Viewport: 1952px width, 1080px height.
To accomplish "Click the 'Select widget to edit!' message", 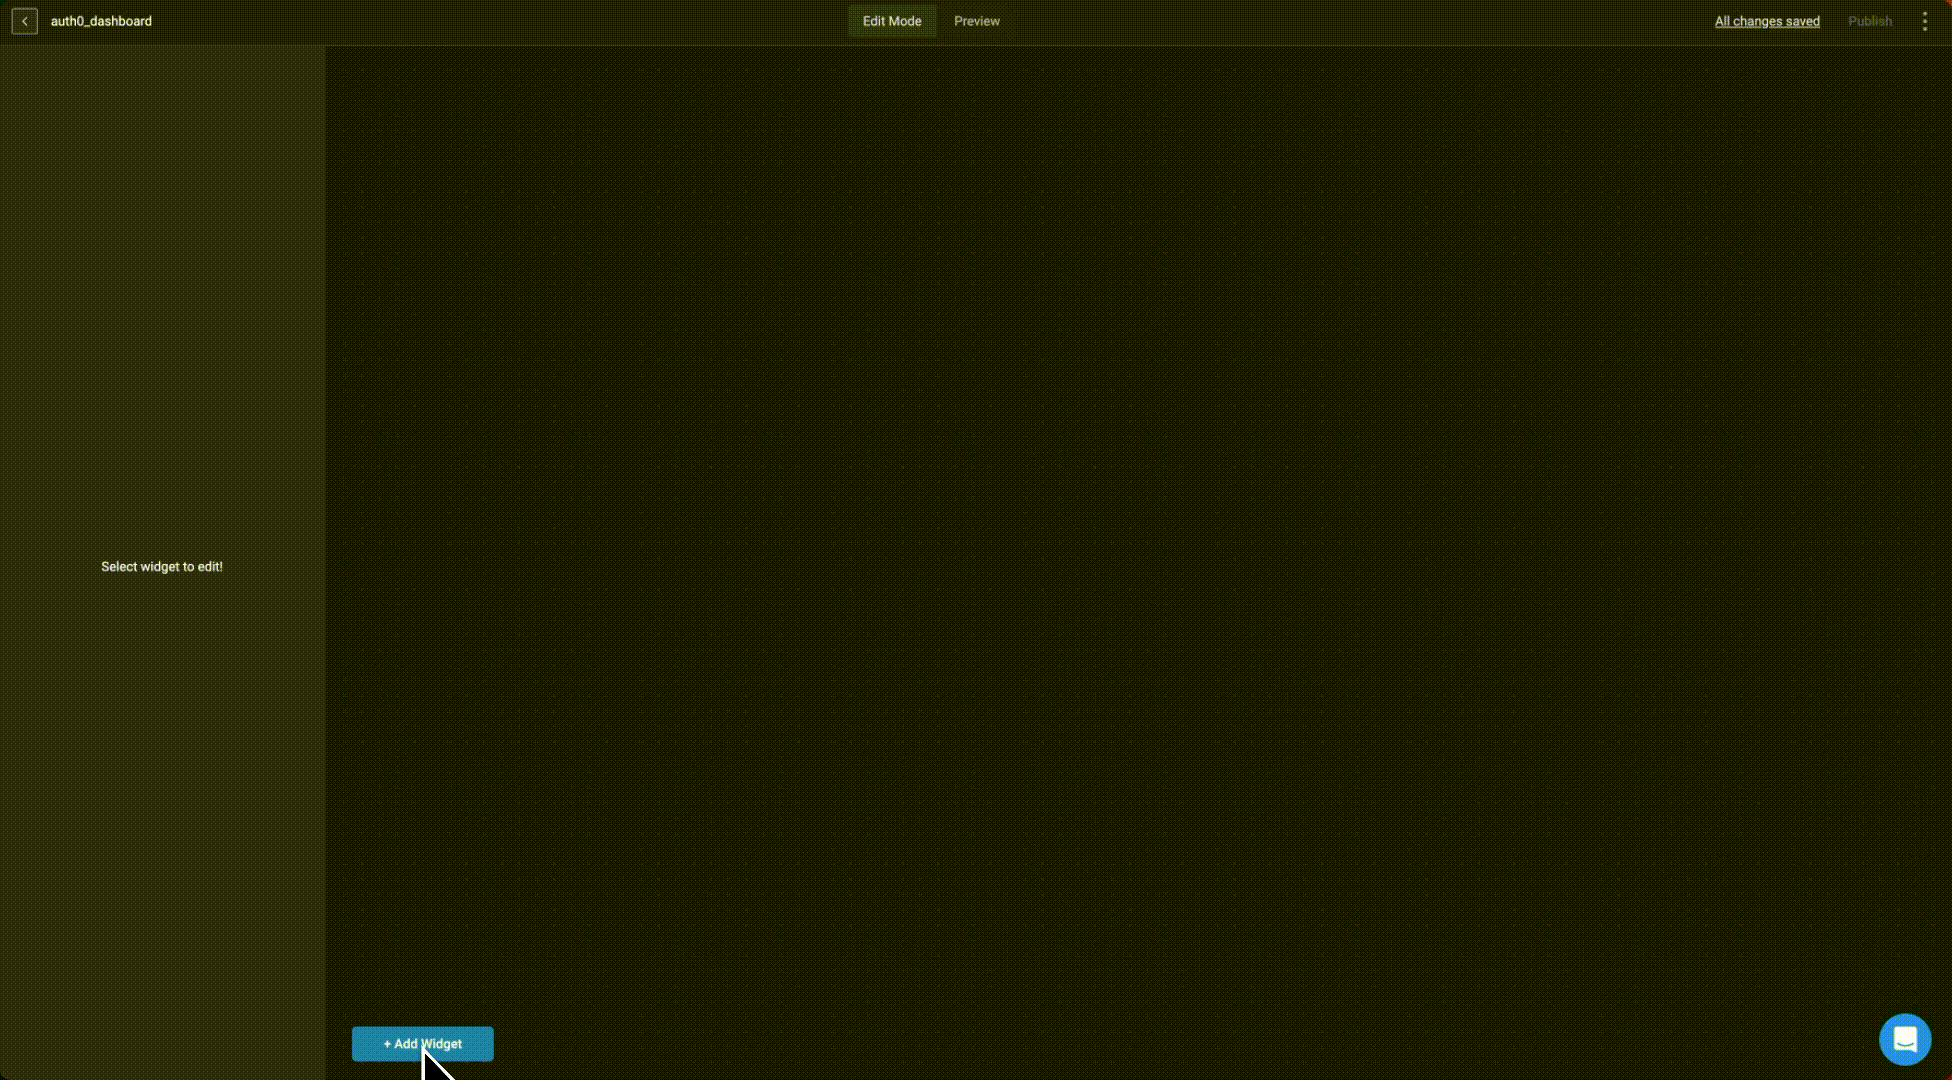I will tap(162, 566).
